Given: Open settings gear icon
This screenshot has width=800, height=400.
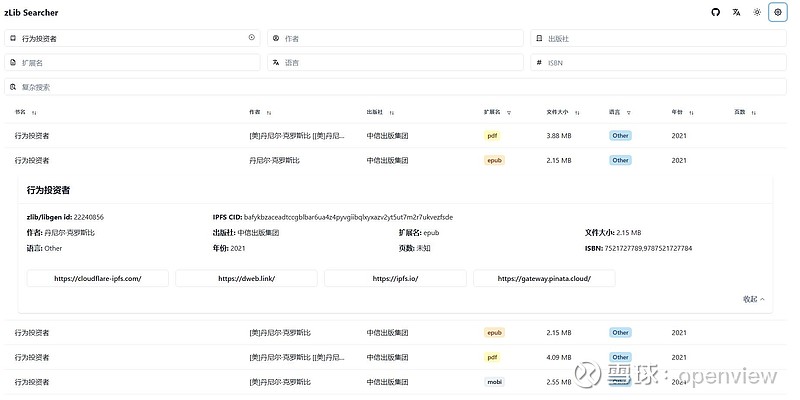Looking at the screenshot, I should click(777, 12).
